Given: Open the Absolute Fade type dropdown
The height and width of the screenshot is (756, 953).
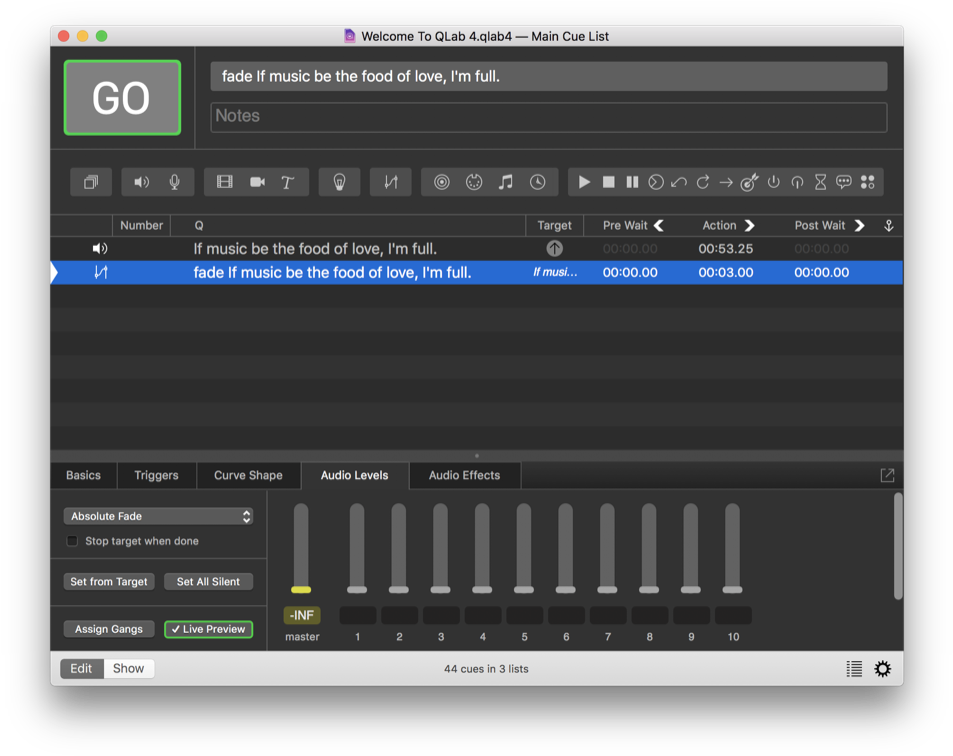Looking at the screenshot, I should click(159, 516).
